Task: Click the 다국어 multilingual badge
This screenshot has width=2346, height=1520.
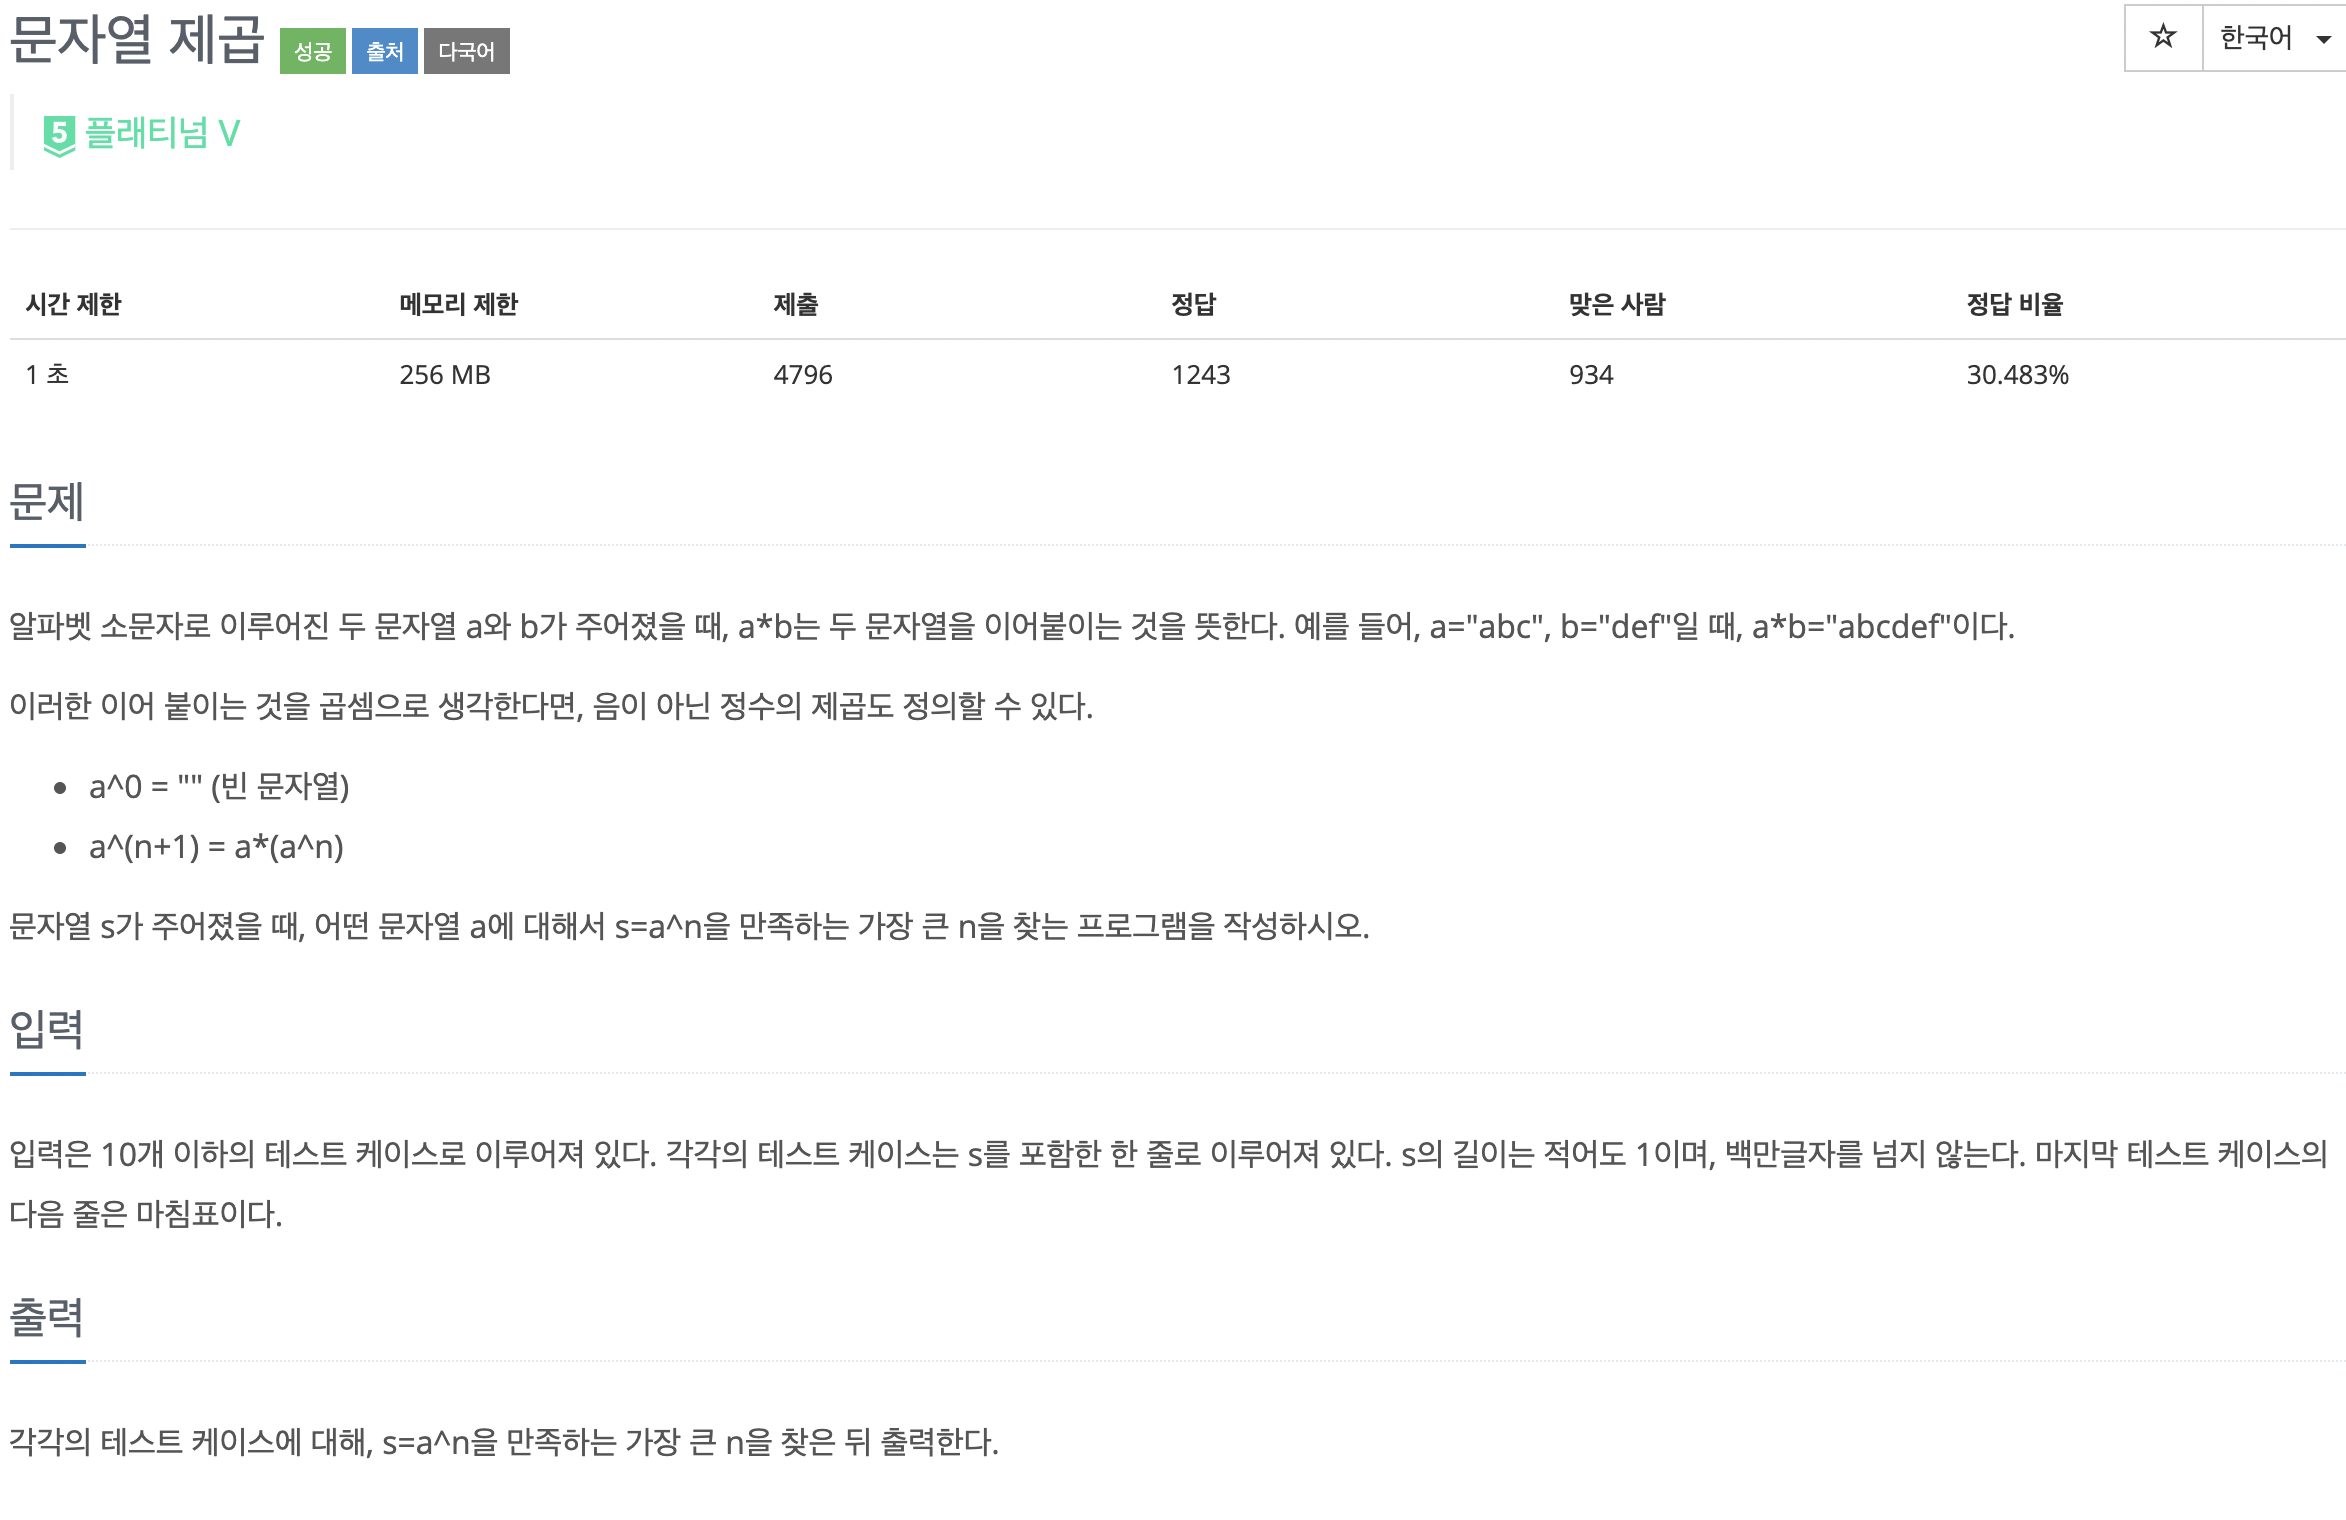Action: pyautogui.click(x=466, y=52)
